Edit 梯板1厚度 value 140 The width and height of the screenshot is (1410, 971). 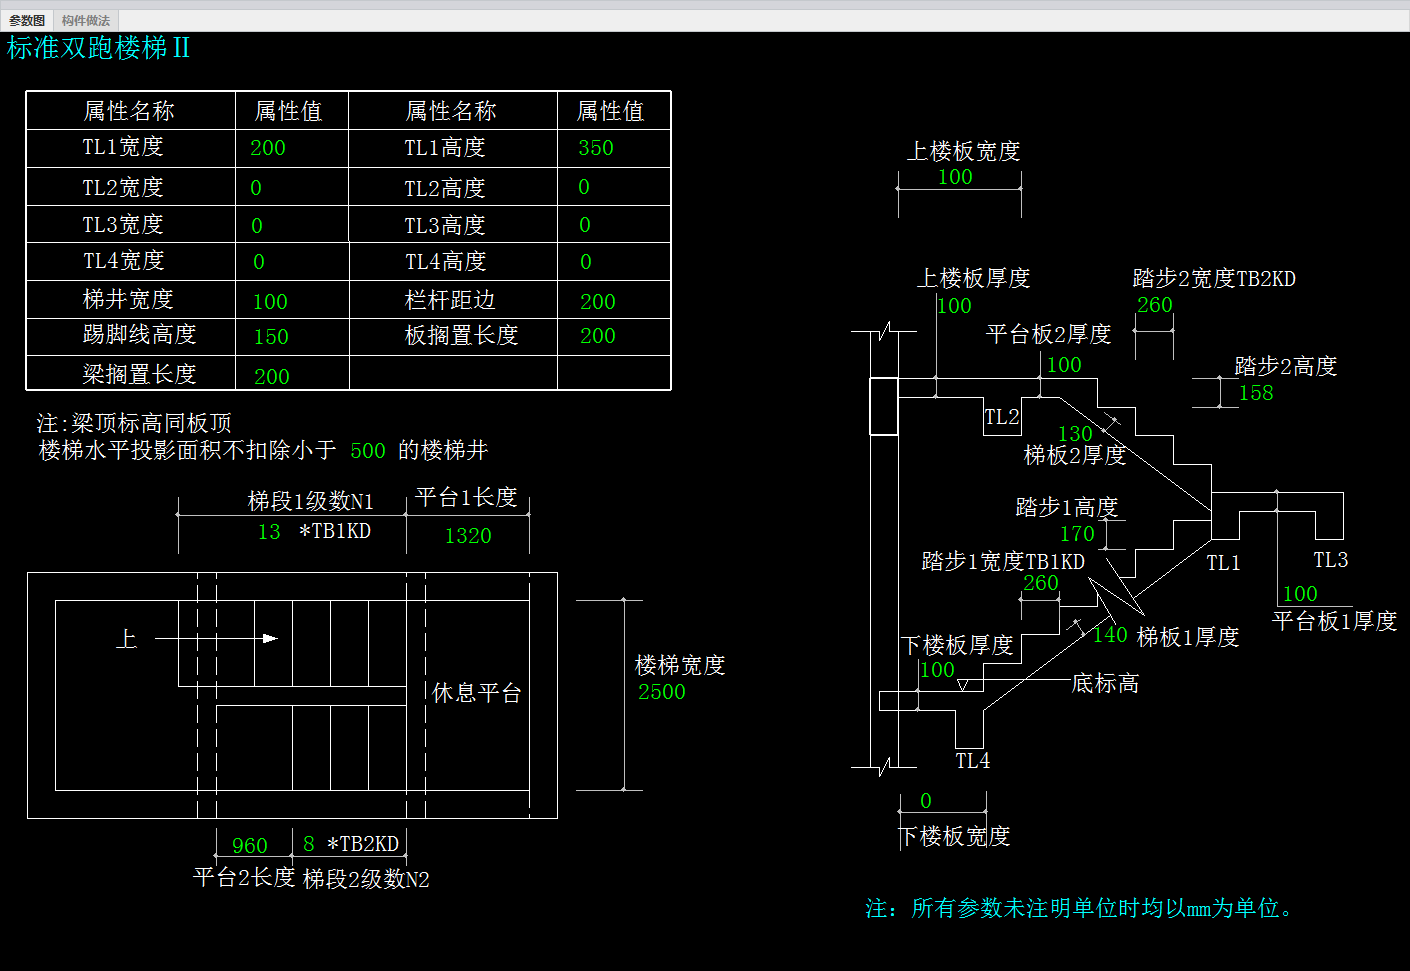point(1110,635)
